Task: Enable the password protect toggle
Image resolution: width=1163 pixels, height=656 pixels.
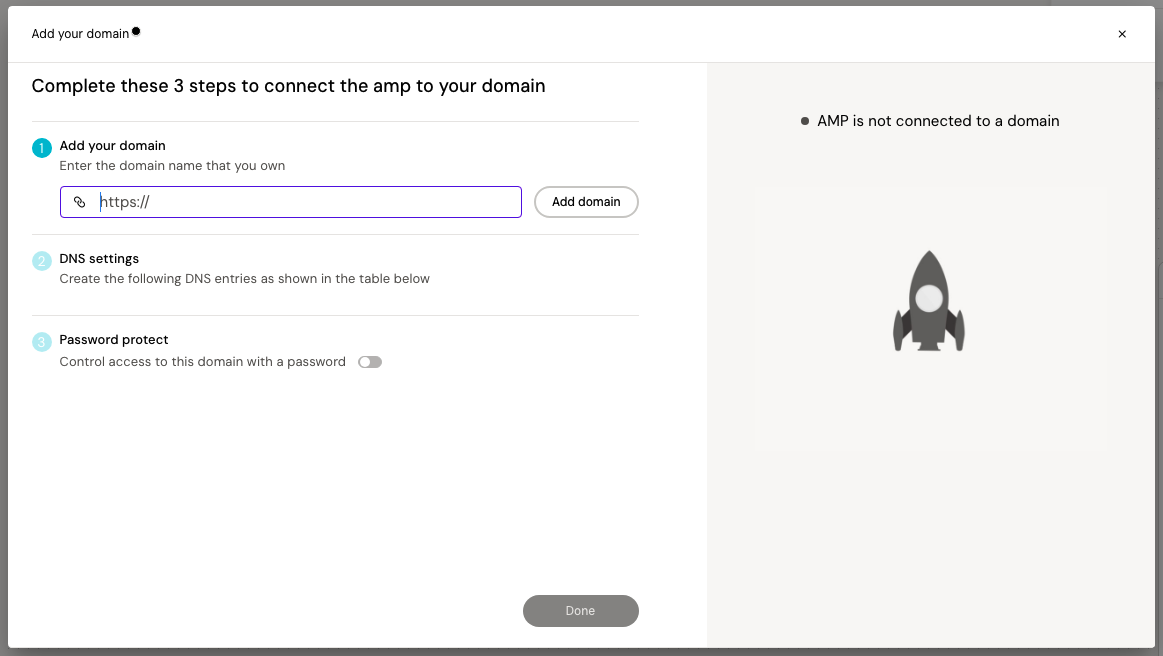Action: (370, 362)
